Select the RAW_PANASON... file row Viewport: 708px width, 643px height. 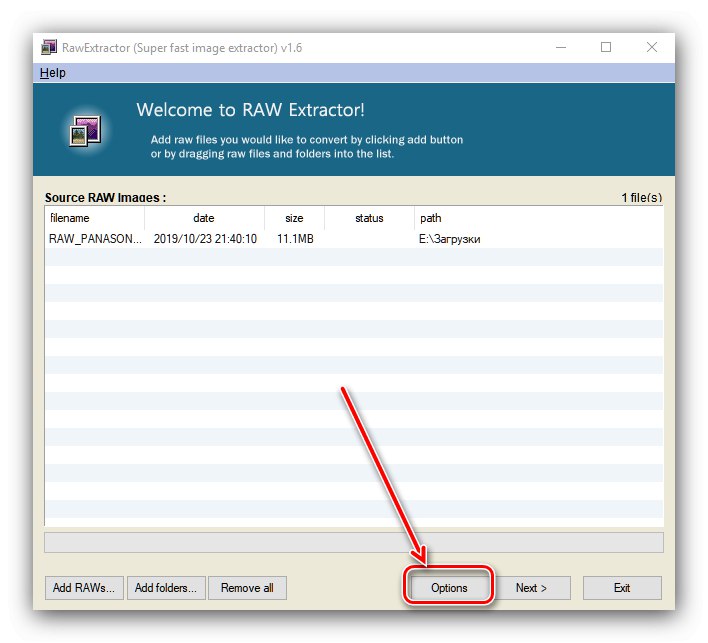[354, 238]
